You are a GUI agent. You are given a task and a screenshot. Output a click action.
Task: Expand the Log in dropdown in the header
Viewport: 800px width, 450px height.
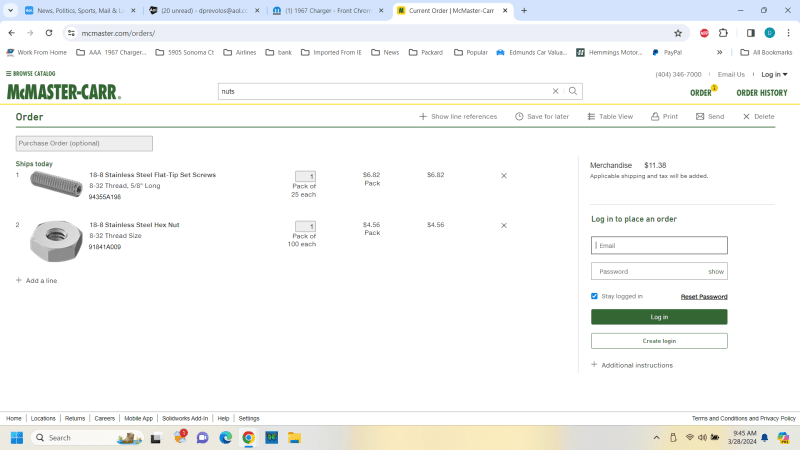[x=774, y=74]
